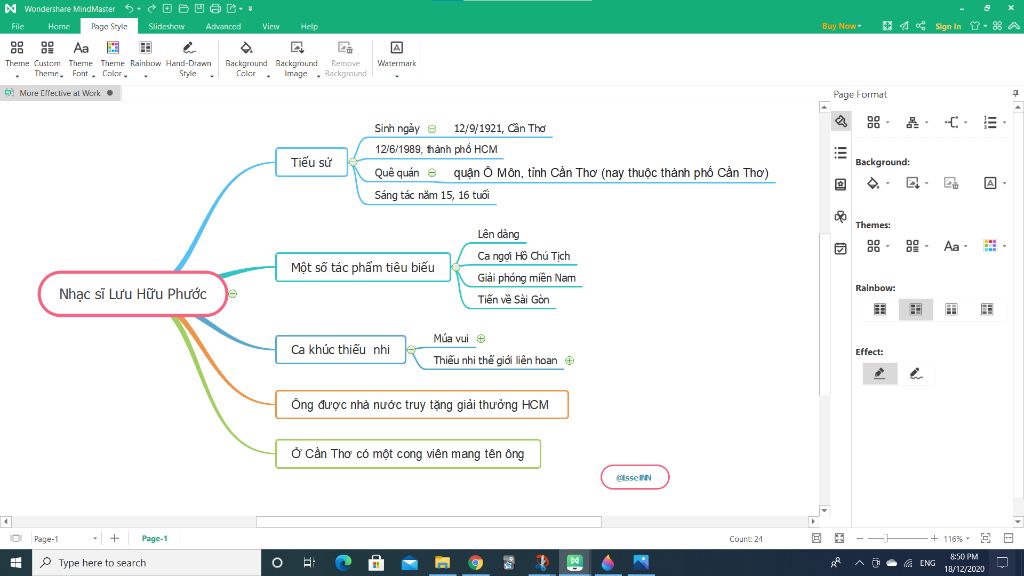The height and width of the screenshot is (576, 1024).
Task: Open the Chrome icon in taskbar
Action: pyautogui.click(x=475, y=562)
